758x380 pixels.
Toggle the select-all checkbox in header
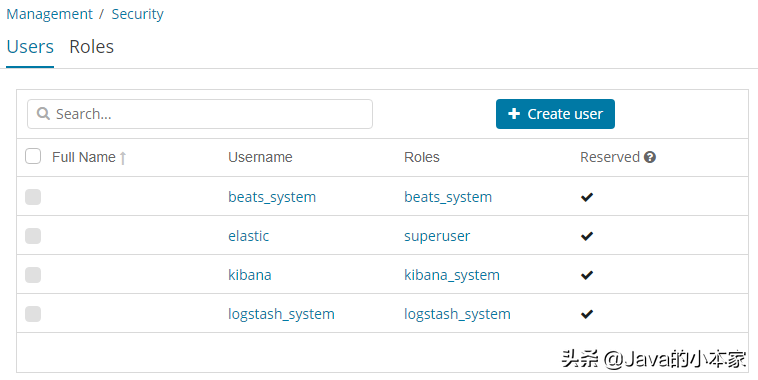click(x=33, y=156)
